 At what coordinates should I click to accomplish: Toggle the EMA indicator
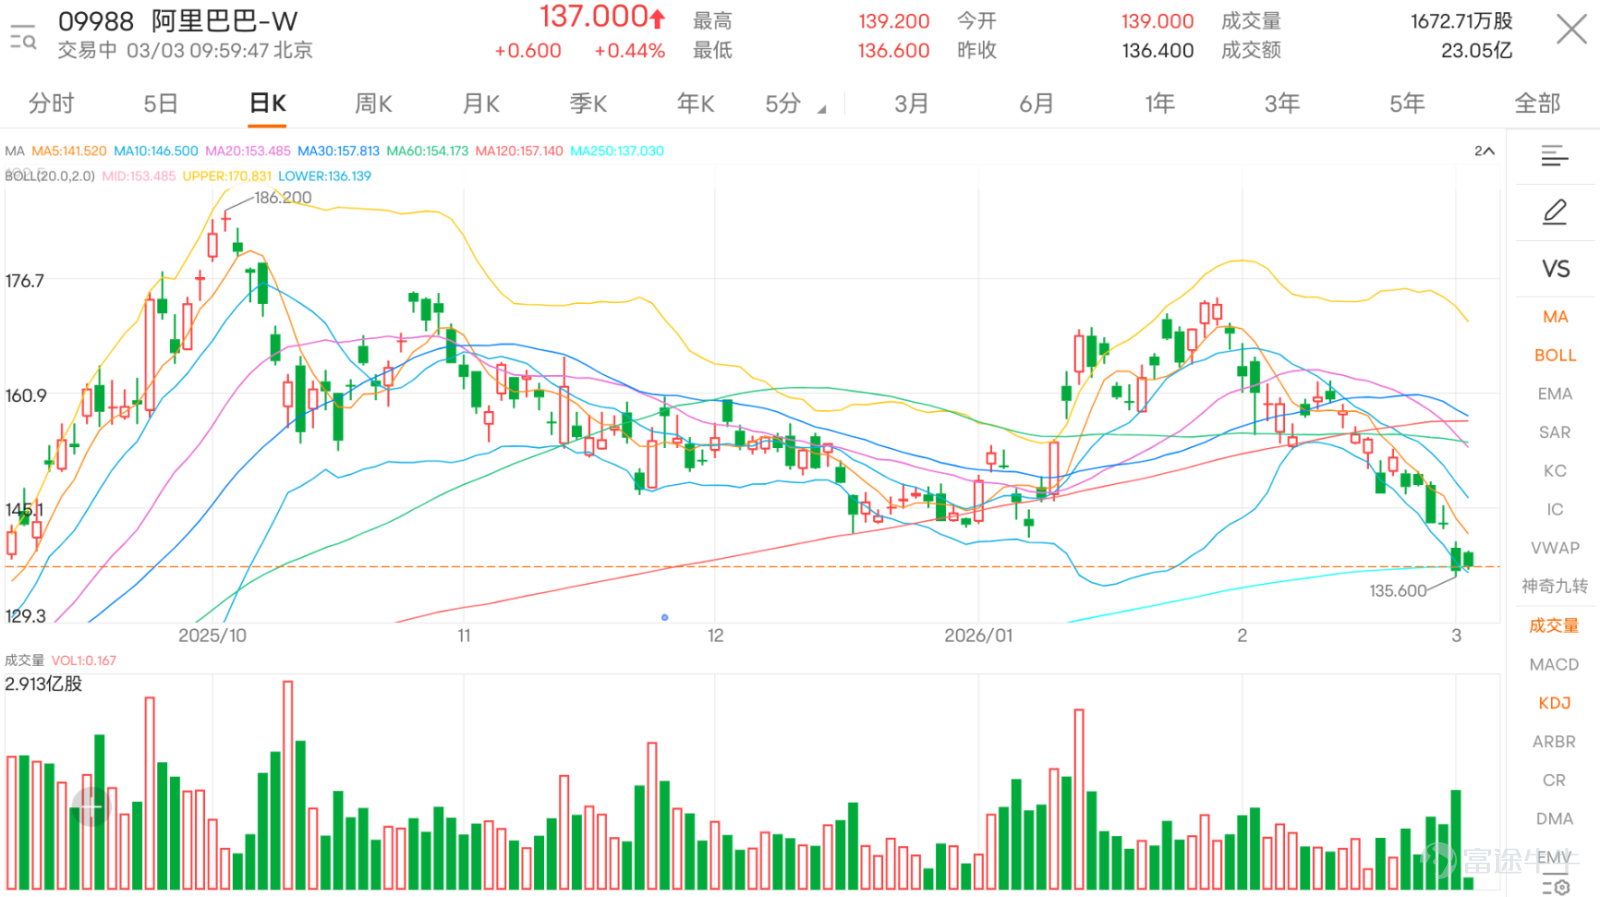(1555, 394)
